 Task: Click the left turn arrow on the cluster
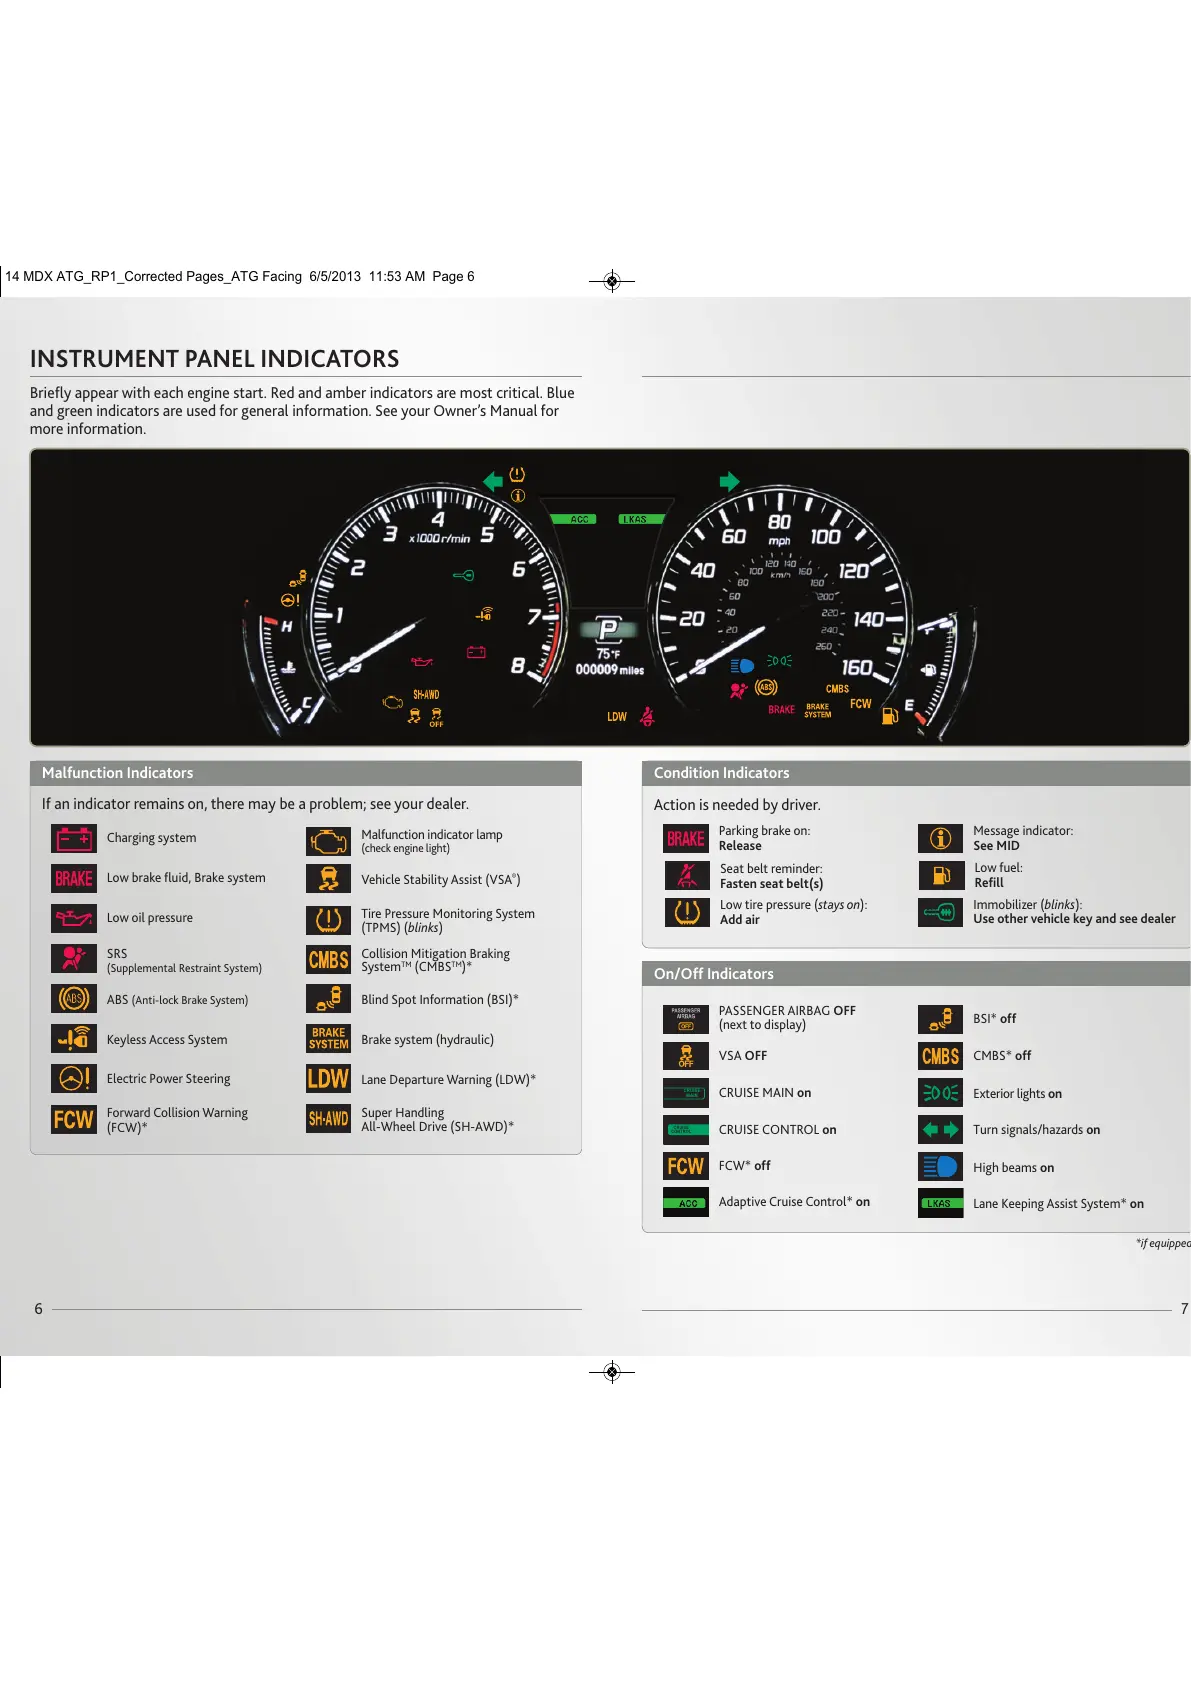coord(493,481)
